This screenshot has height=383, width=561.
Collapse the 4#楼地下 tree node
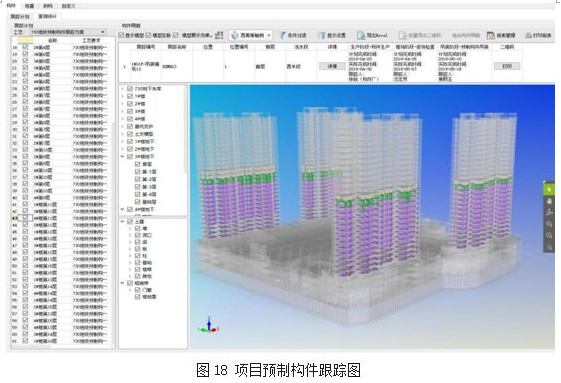point(123,209)
